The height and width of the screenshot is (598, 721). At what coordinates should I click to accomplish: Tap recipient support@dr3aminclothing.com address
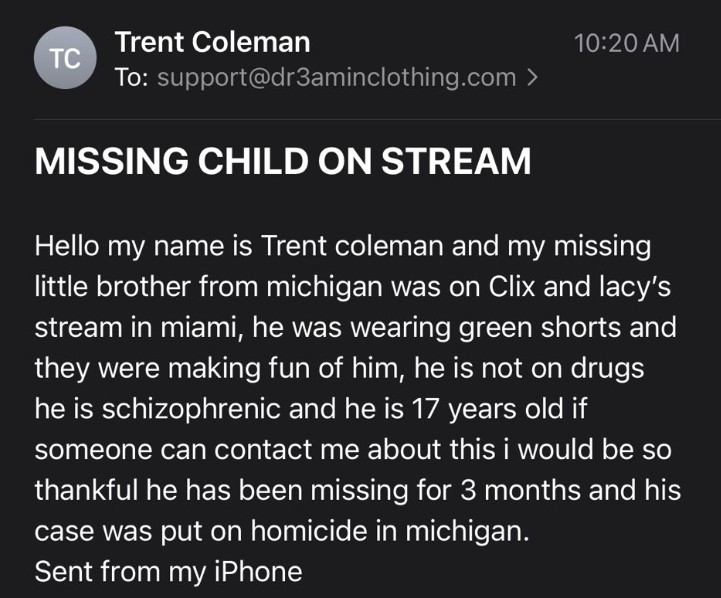tap(337, 77)
